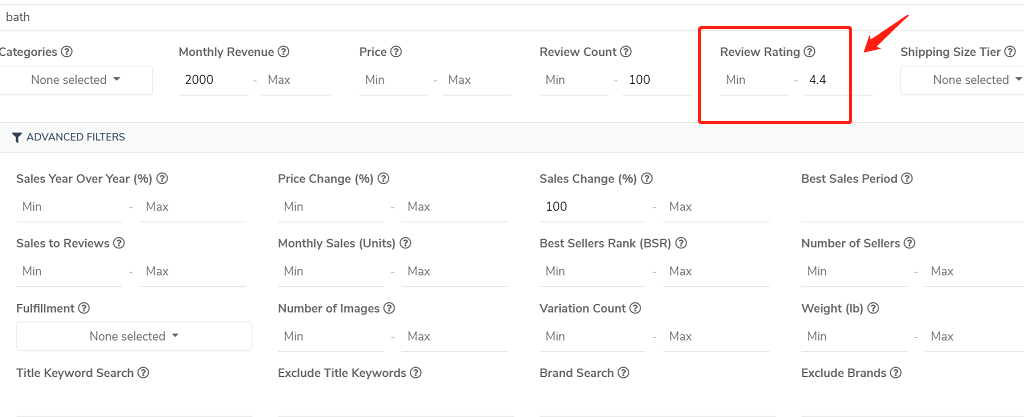Click the Monthly Revenue Max field
The width and height of the screenshot is (1024, 417).
coord(296,80)
